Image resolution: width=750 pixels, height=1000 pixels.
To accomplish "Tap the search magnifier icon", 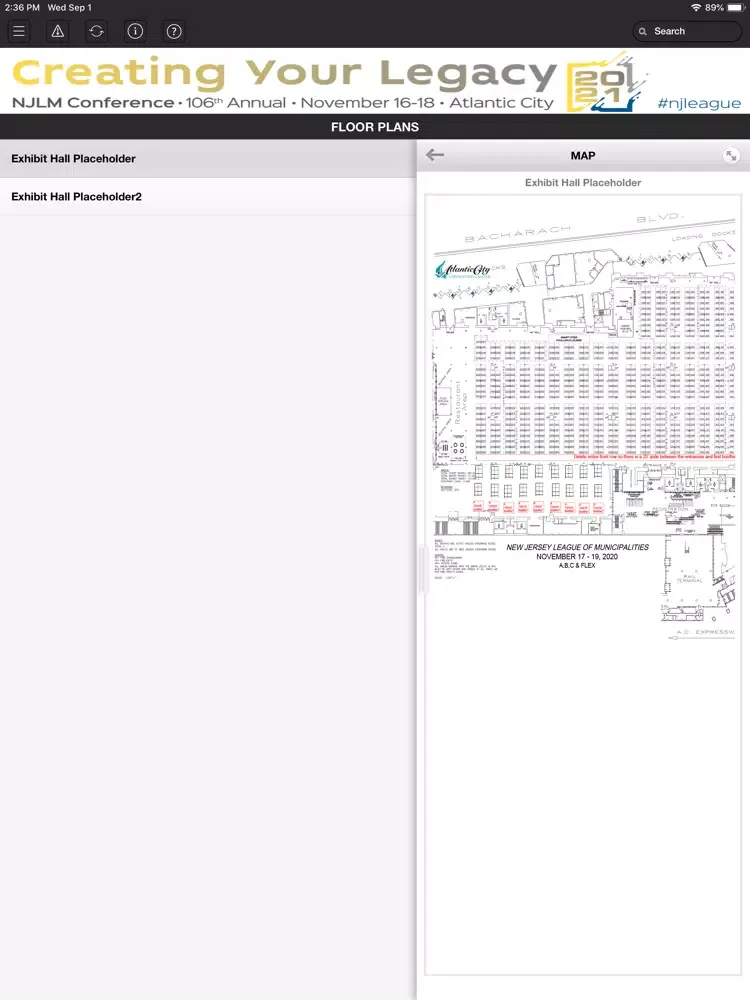I will click(x=643, y=31).
